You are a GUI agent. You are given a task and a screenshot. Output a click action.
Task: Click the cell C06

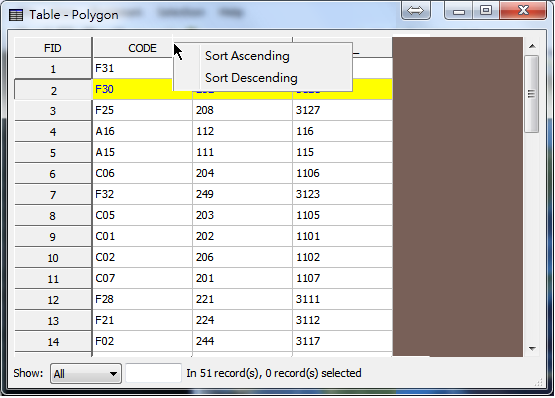(142, 173)
